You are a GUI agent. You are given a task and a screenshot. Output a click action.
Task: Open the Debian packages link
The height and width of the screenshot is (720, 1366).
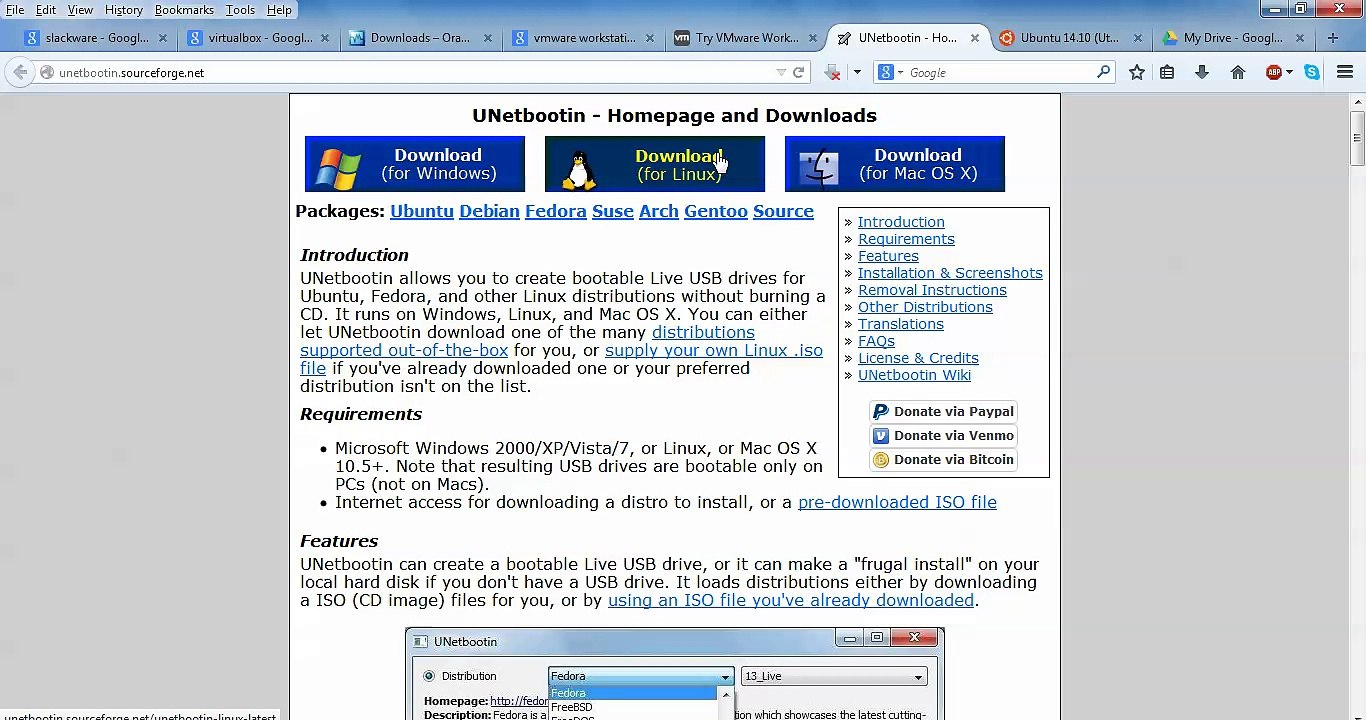(489, 211)
